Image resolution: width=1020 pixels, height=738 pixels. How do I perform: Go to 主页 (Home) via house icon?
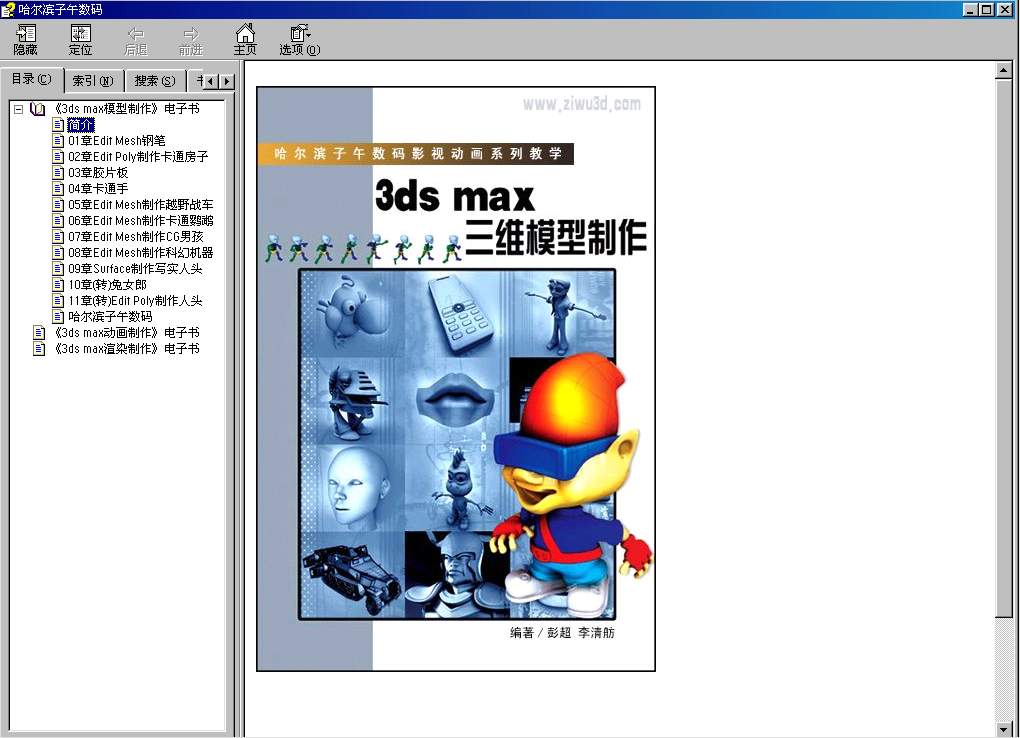pyautogui.click(x=245, y=40)
